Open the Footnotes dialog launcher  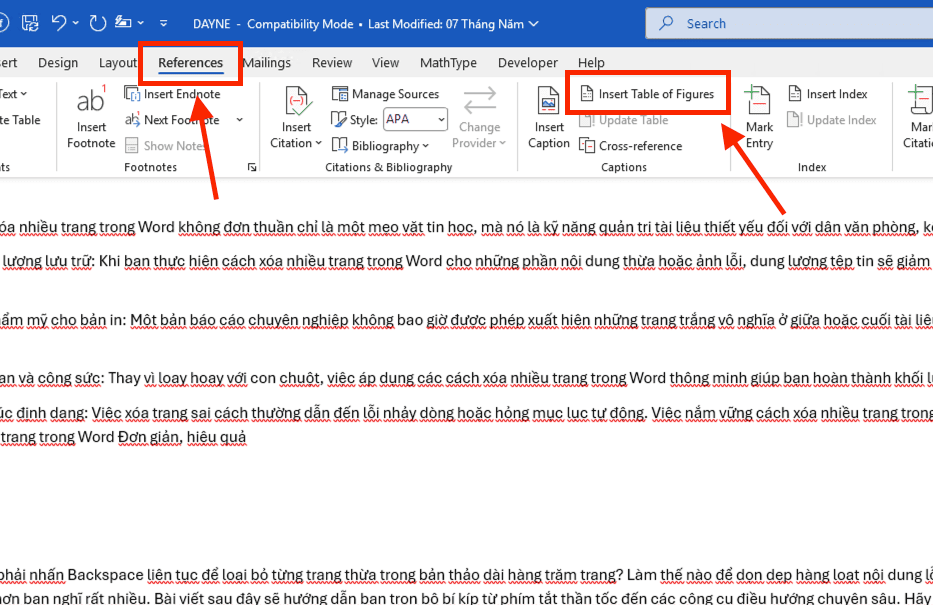(x=252, y=167)
